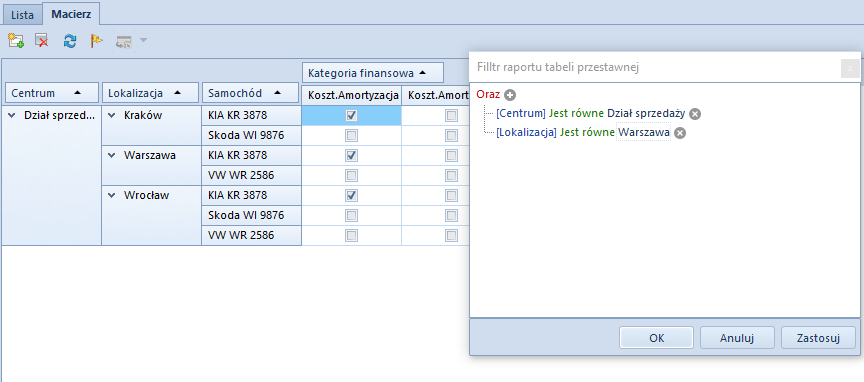This screenshot has height=382, width=864.
Task: Check Koszt.Amortyzacja for Kraków KIA KR 3878
Action: (x=351, y=116)
